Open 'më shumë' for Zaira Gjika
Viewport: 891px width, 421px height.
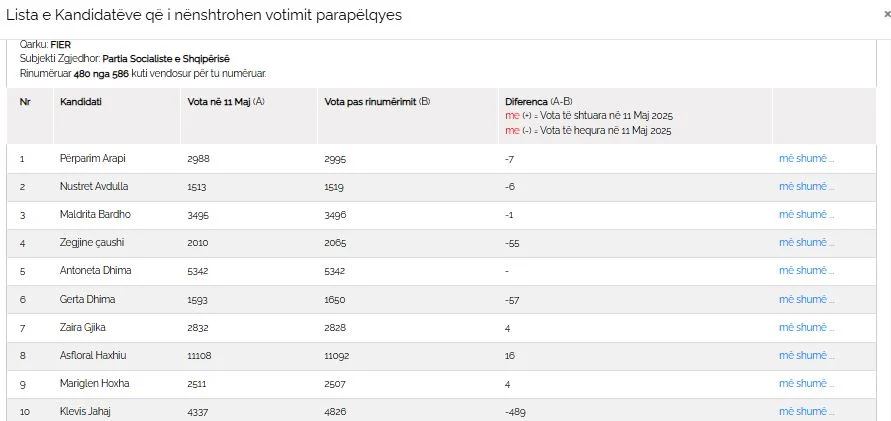coord(806,327)
